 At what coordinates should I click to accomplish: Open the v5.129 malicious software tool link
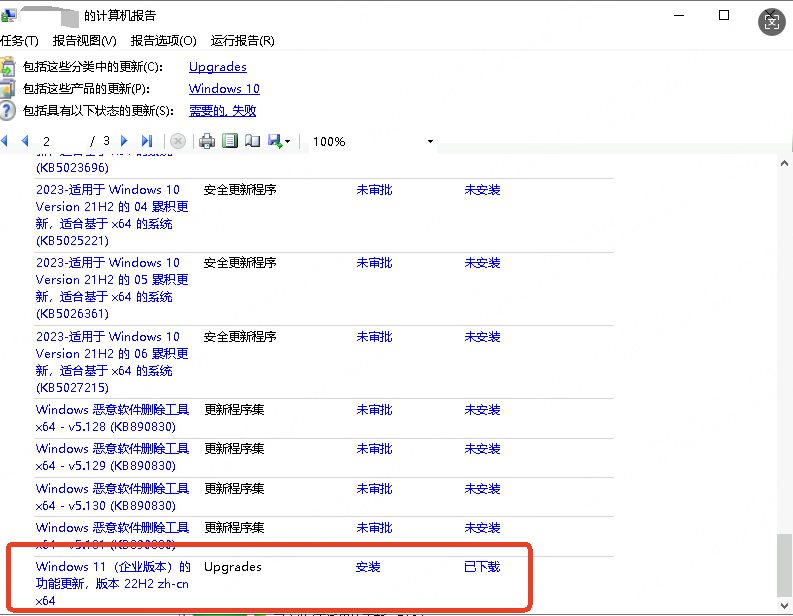(112, 457)
